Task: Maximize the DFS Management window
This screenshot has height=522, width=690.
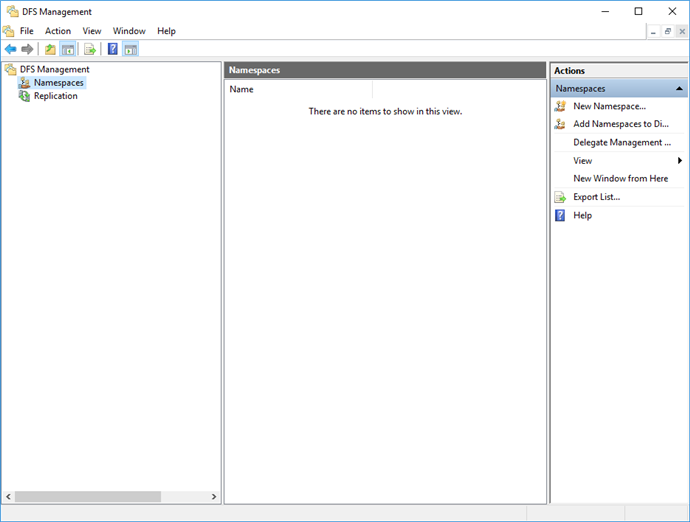Action: click(x=639, y=11)
